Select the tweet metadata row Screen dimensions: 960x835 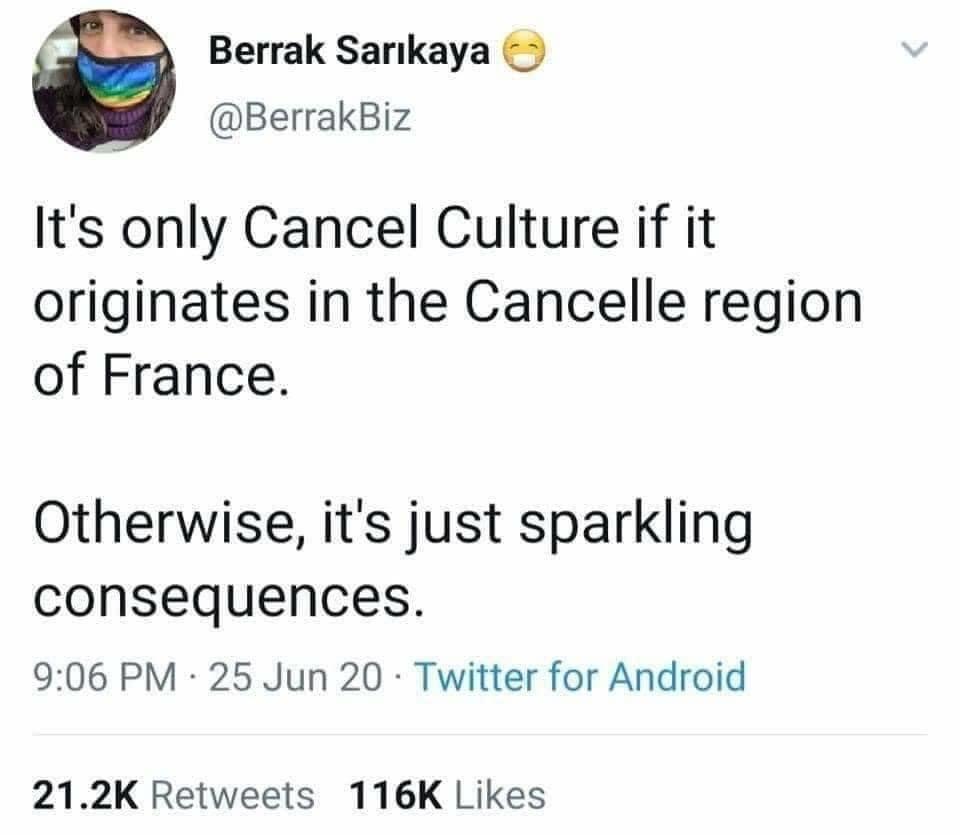[389, 677]
